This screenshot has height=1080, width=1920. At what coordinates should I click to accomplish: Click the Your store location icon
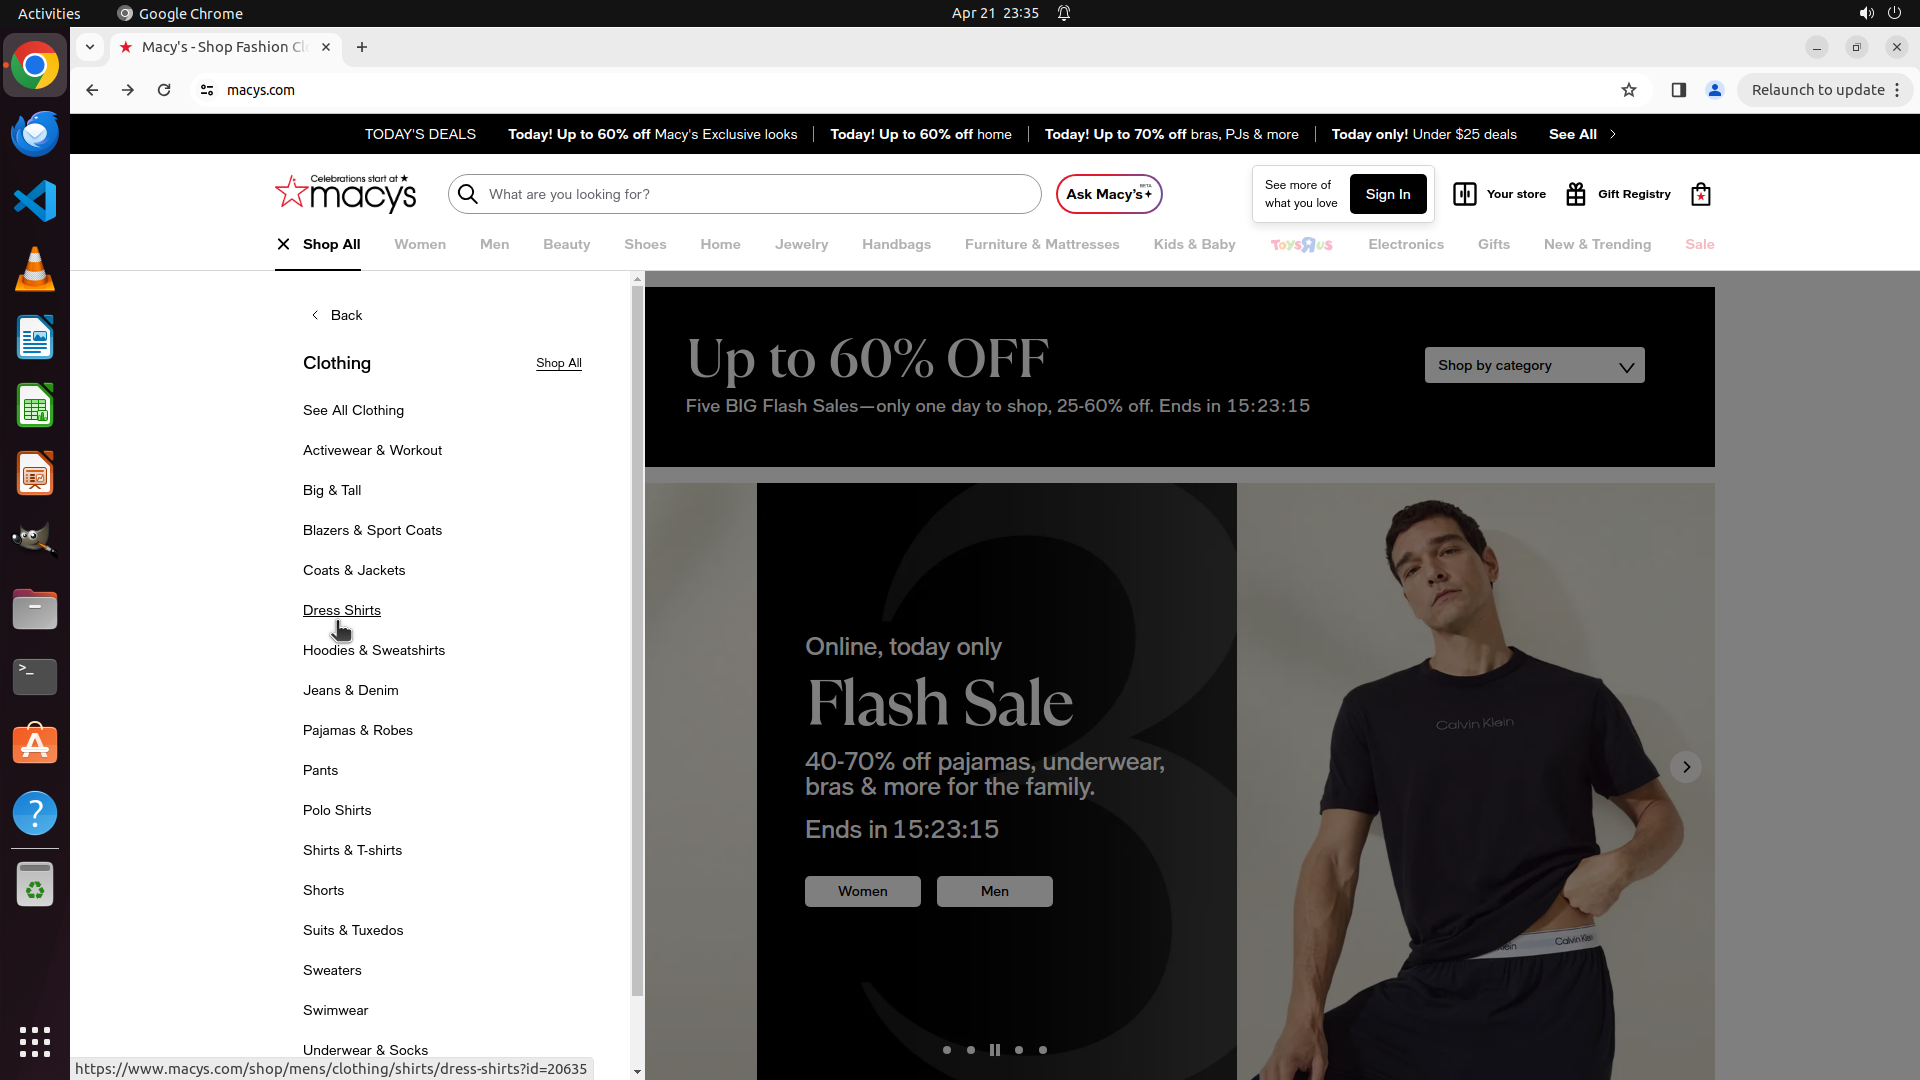coord(1464,194)
